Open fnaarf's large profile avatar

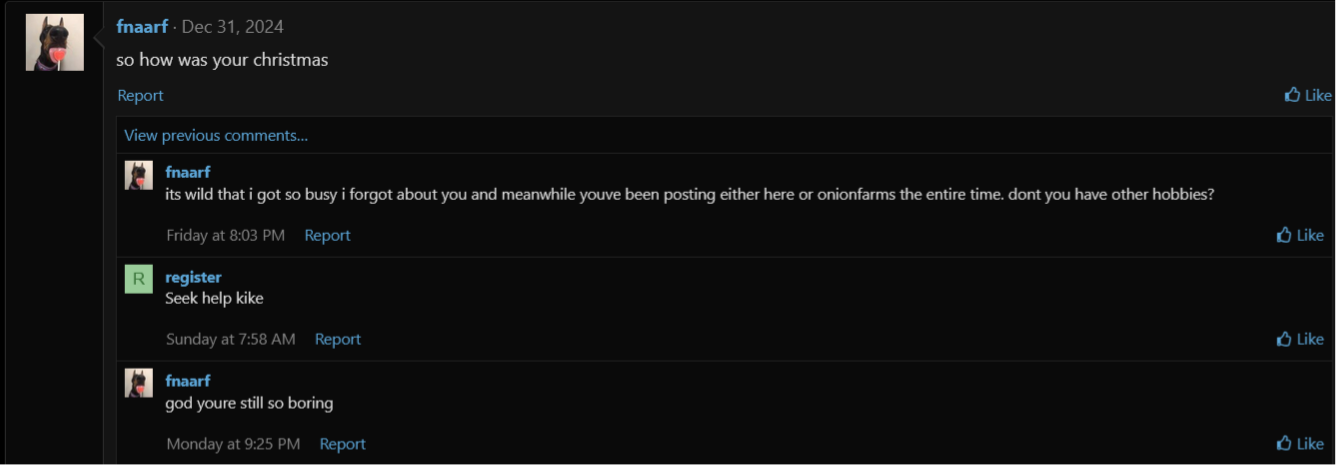(x=54, y=43)
